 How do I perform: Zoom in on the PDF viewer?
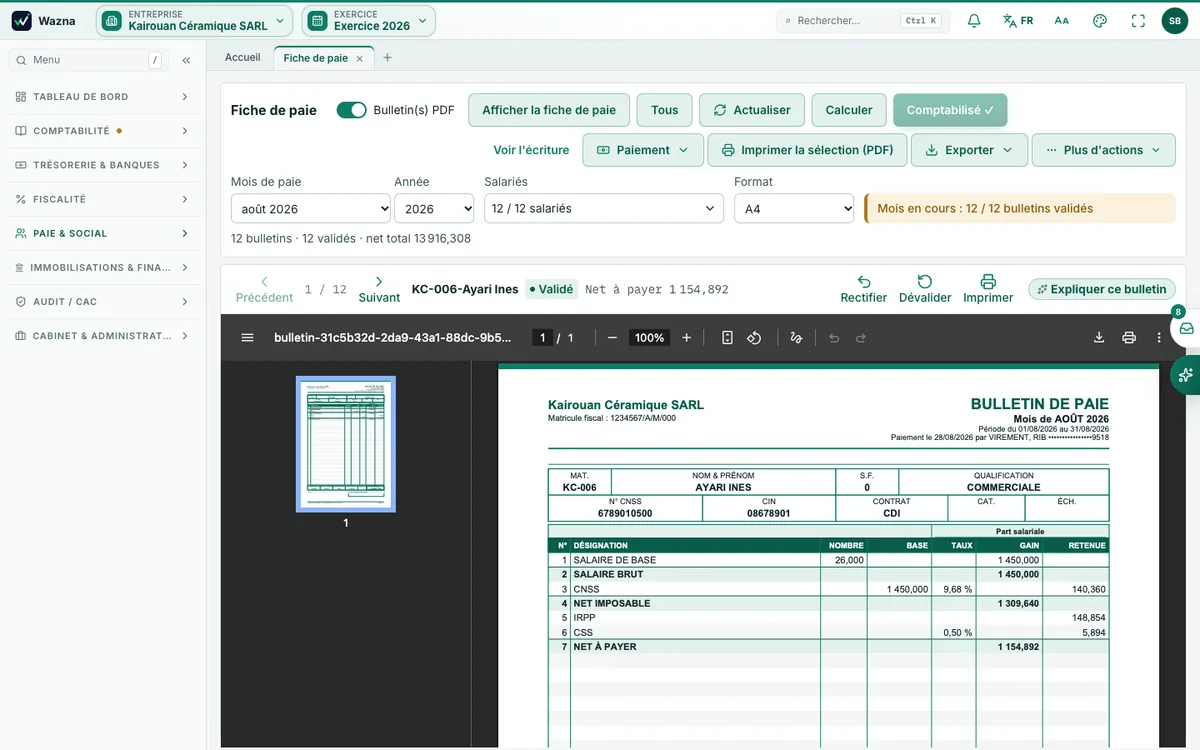coord(686,338)
